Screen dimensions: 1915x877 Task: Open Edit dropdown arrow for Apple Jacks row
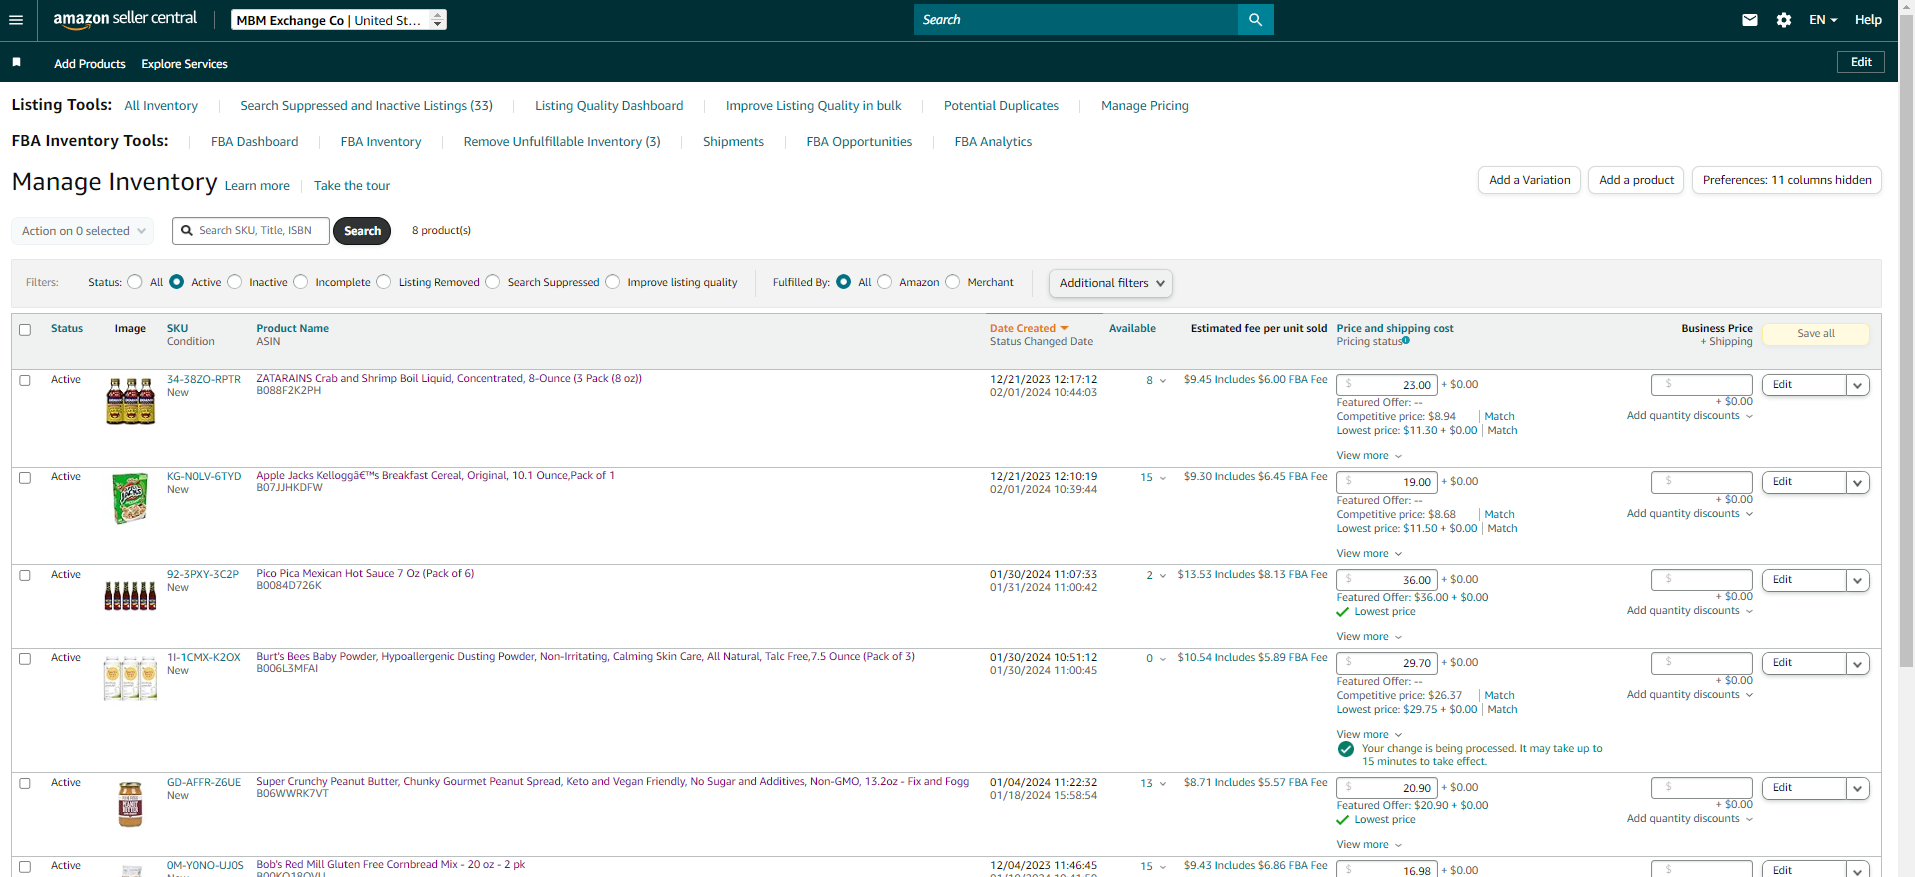pos(1858,483)
